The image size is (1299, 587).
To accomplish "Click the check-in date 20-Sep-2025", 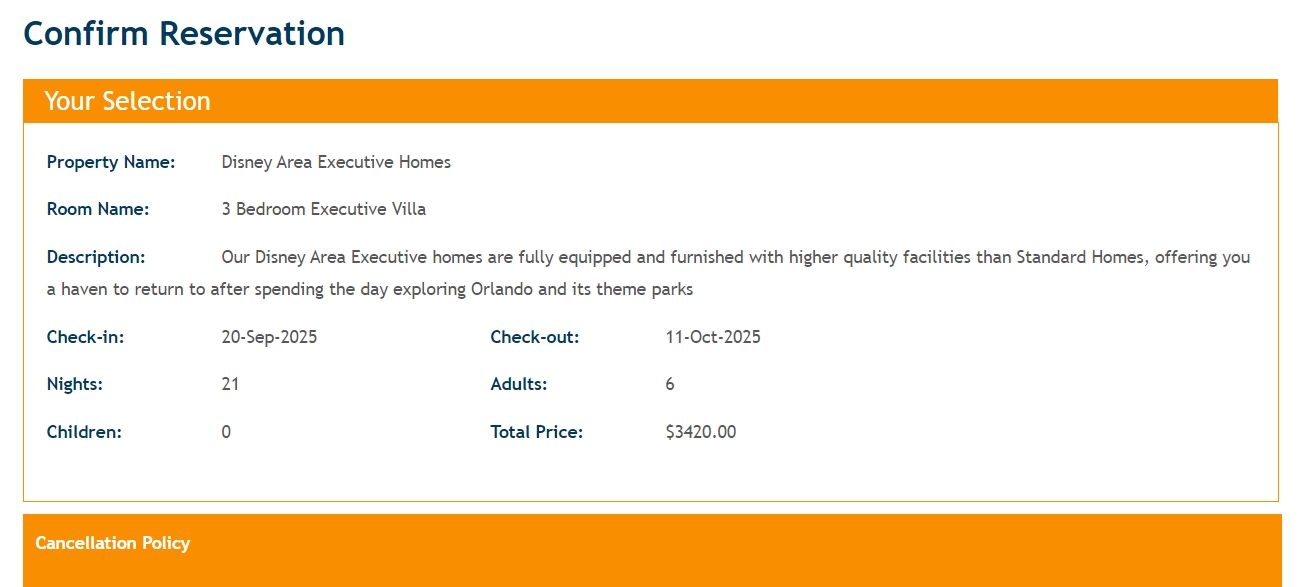I will tap(269, 337).
